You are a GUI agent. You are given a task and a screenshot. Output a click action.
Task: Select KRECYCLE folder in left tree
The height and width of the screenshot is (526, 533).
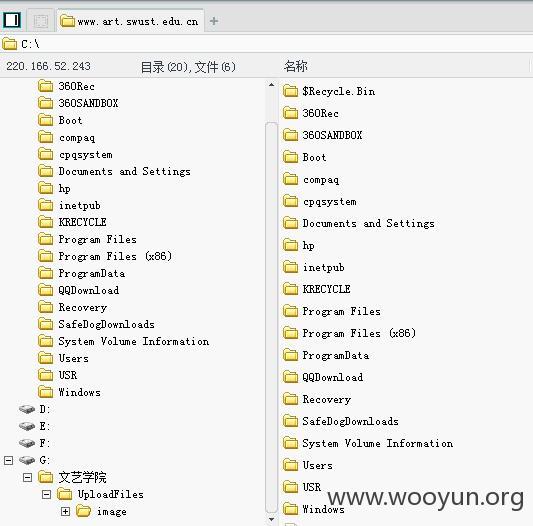pos(72,222)
